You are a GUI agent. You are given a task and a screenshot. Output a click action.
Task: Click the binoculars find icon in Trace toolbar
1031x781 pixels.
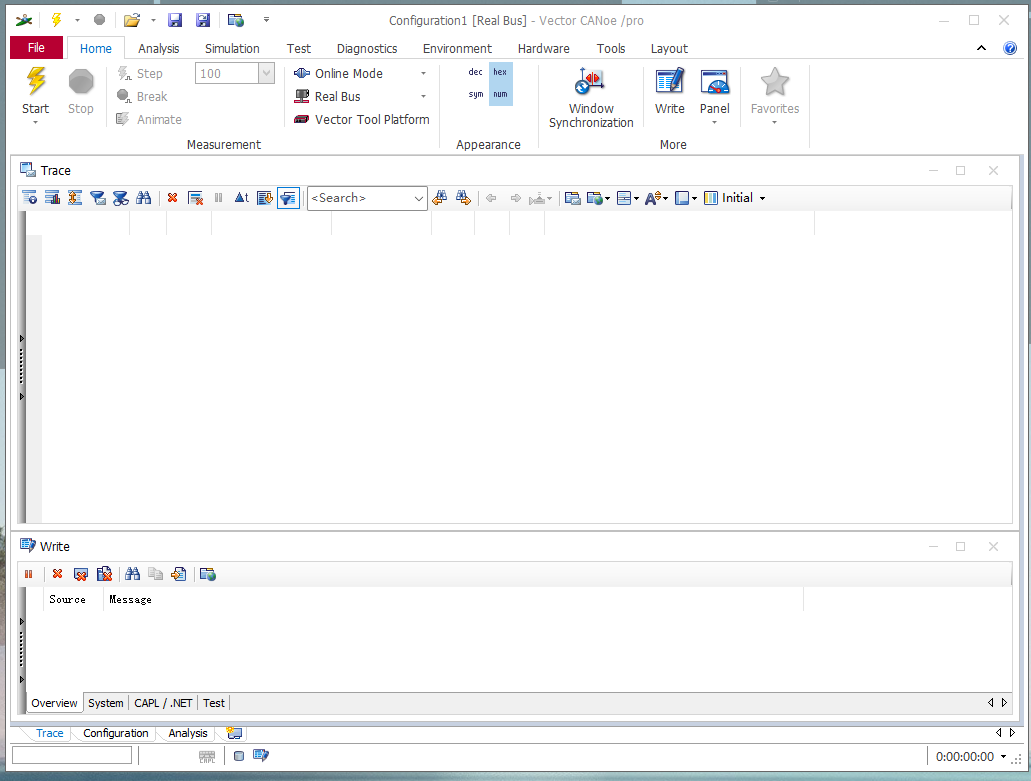[143, 198]
